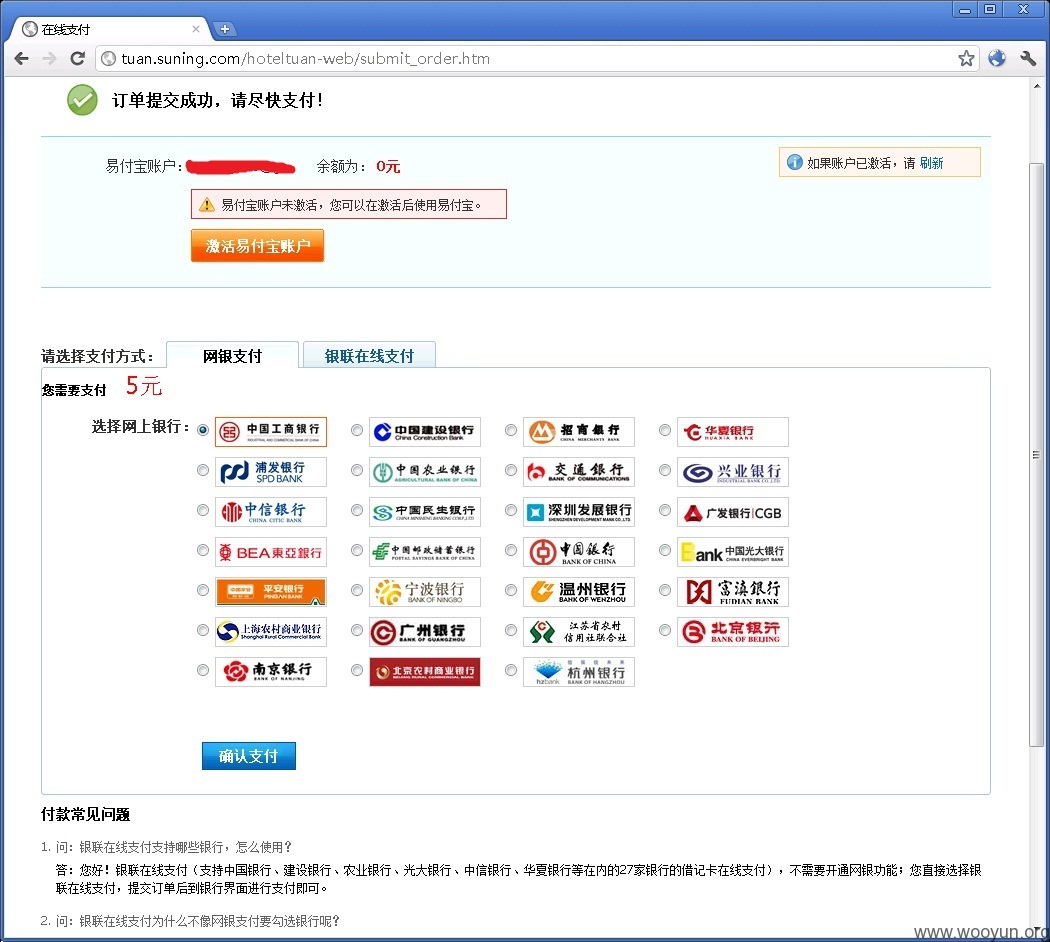This screenshot has height=942, width=1050.
Task: Click the 刷新 link
Action: (931, 163)
